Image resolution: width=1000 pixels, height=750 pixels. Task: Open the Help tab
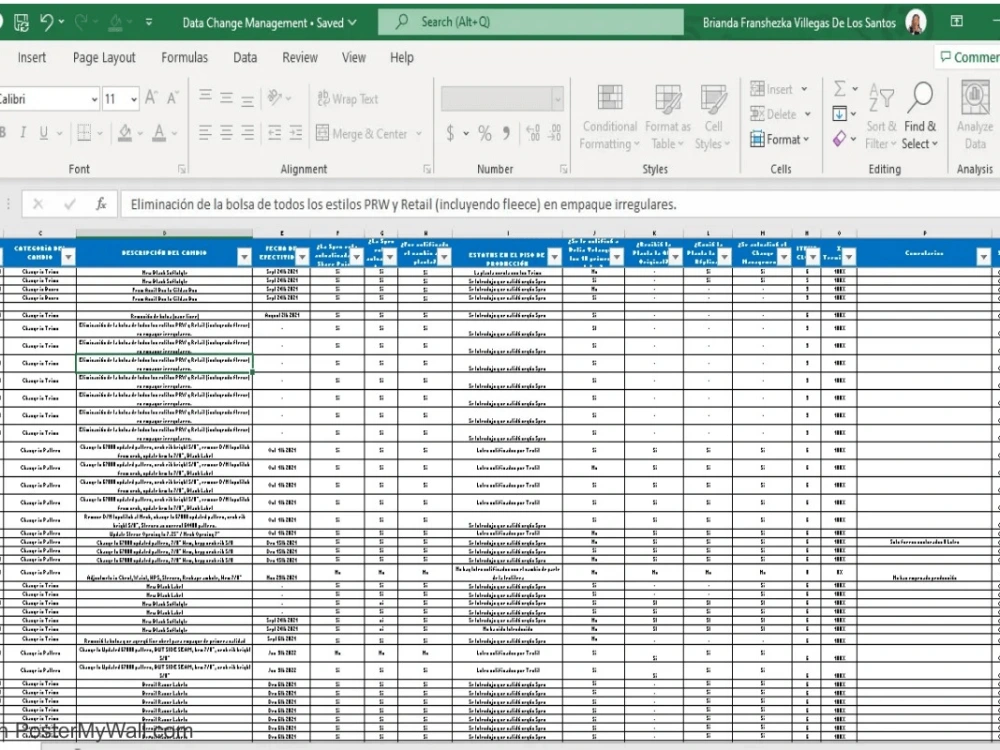point(402,57)
